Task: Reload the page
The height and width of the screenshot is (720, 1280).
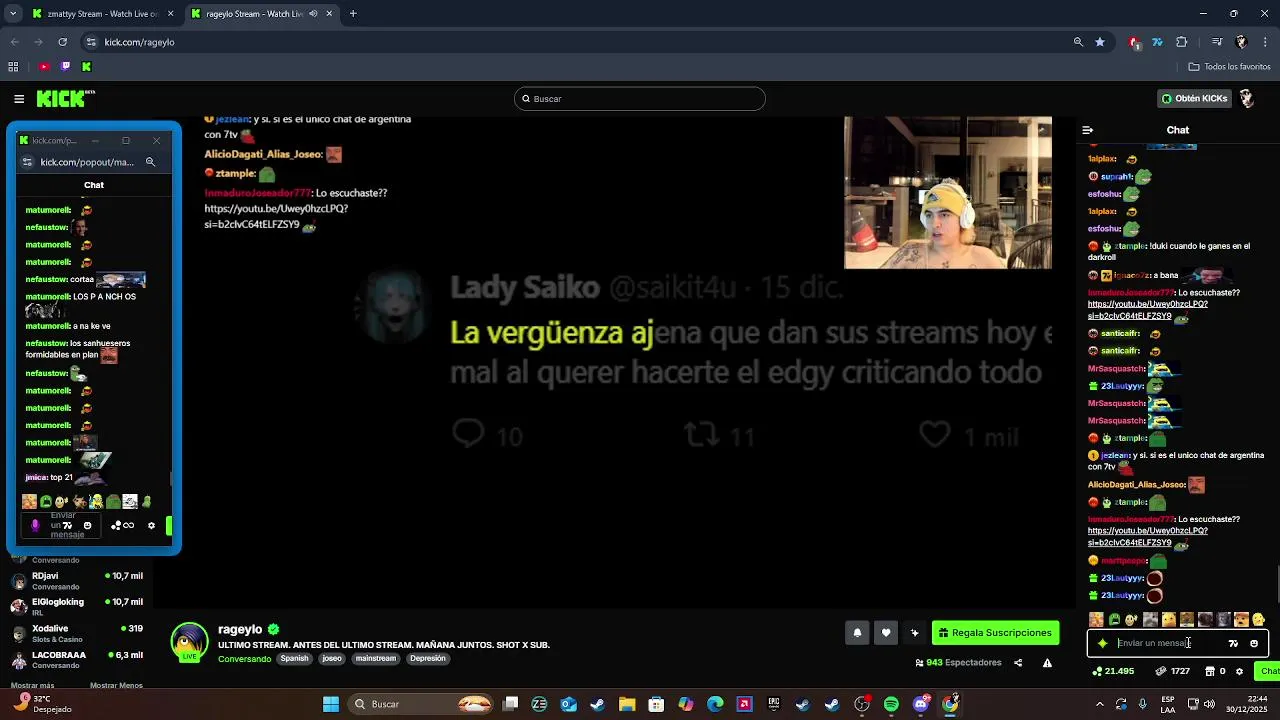Action: pos(63,42)
